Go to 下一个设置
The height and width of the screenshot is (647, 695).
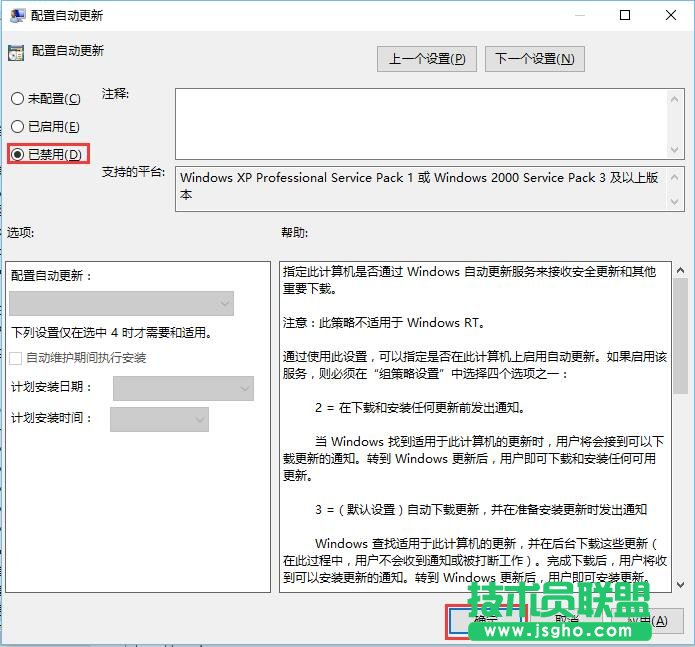(x=534, y=59)
